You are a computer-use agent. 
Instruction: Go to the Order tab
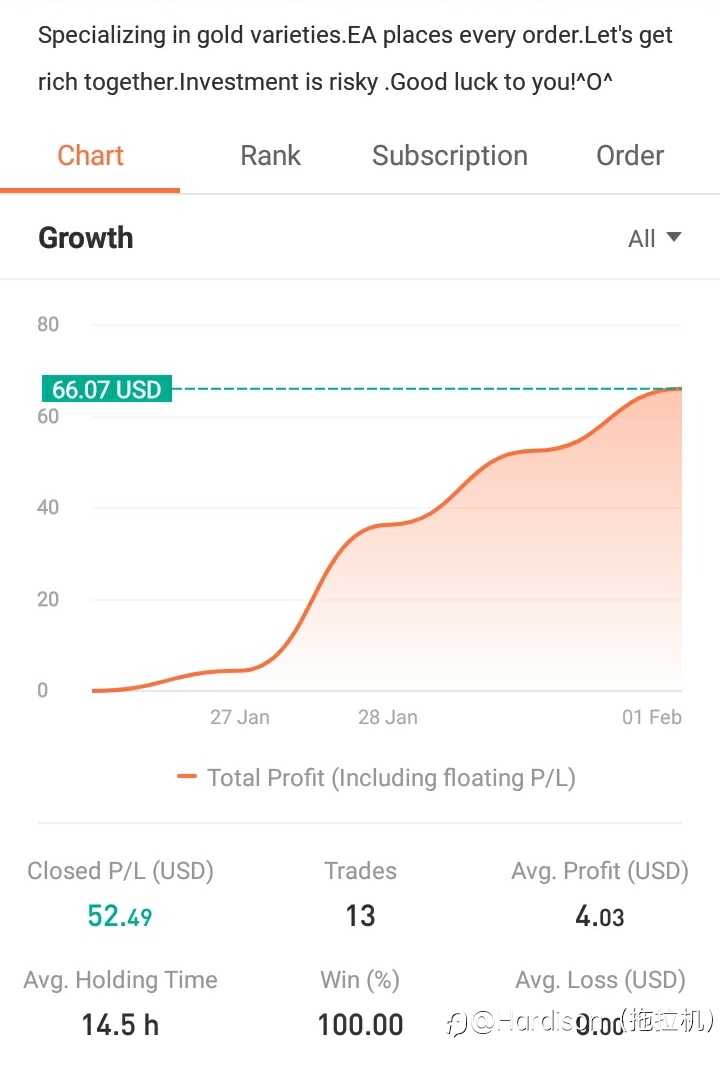pos(630,156)
